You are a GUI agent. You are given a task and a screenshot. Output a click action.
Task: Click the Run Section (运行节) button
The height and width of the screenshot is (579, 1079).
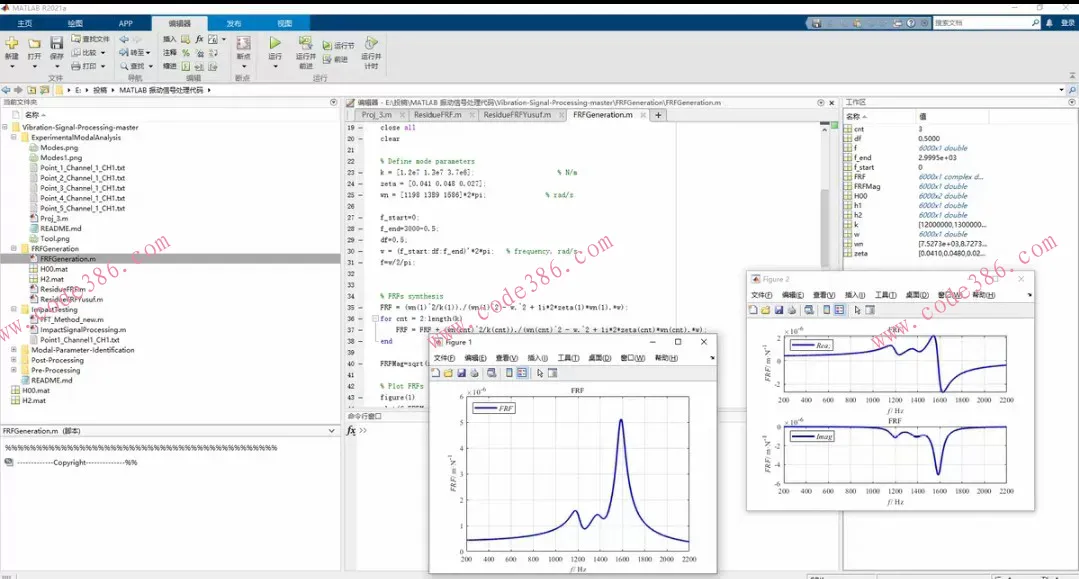pos(339,46)
